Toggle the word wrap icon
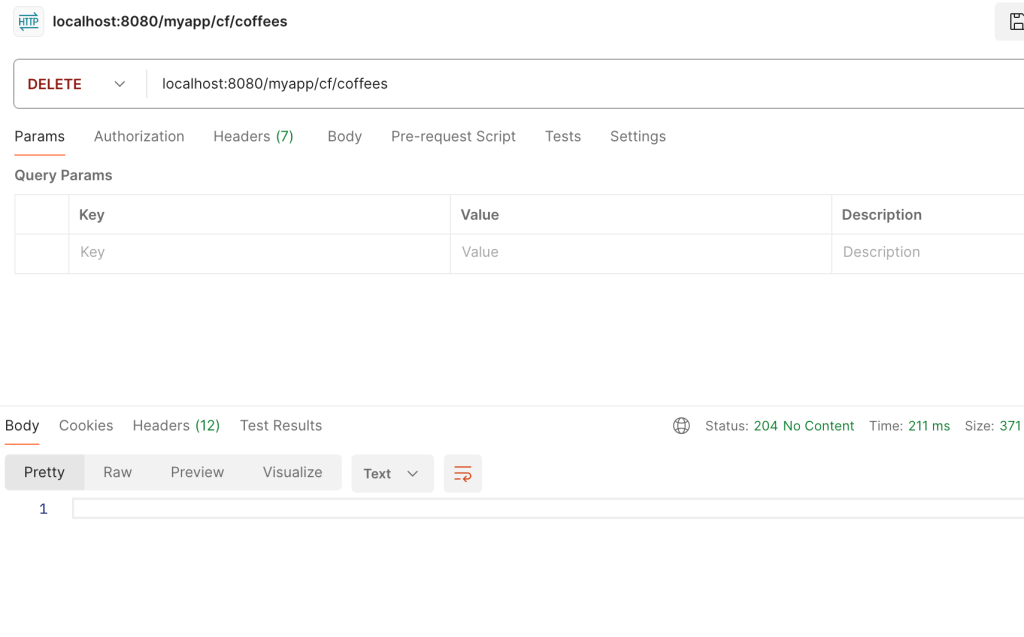The height and width of the screenshot is (637, 1024). (x=463, y=474)
